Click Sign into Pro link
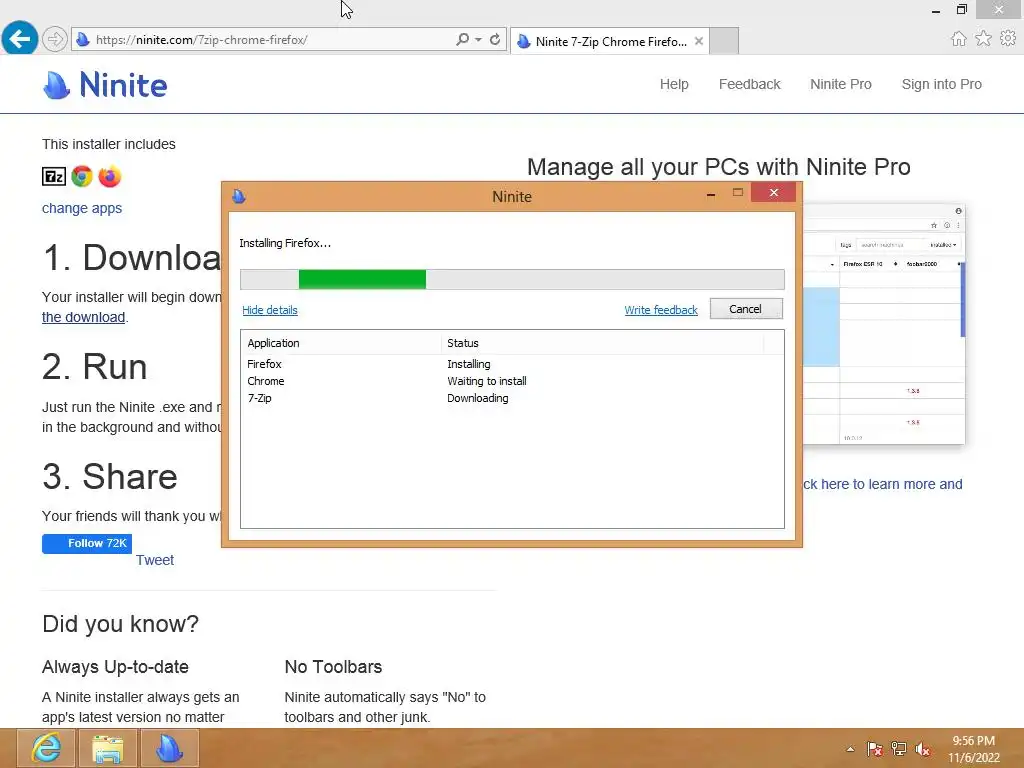This screenshot has height=768, width=1024. coord(941,84)
